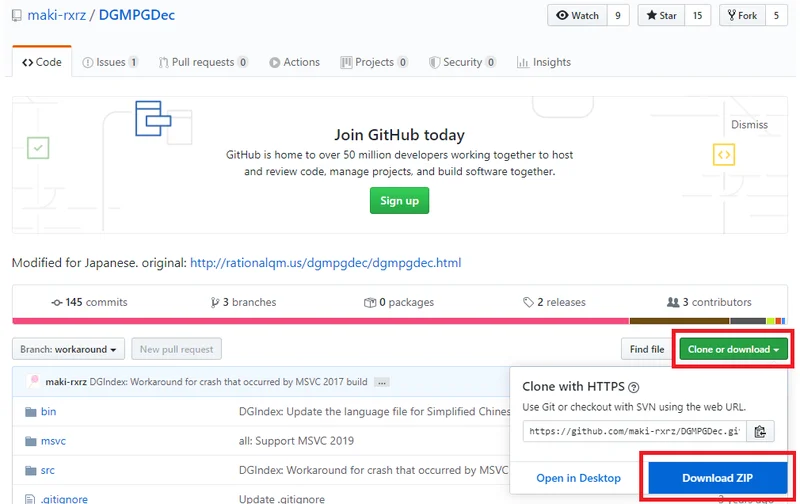Go to the Actions tab
This screenshot has height=504, width=800.
point(294,62)
